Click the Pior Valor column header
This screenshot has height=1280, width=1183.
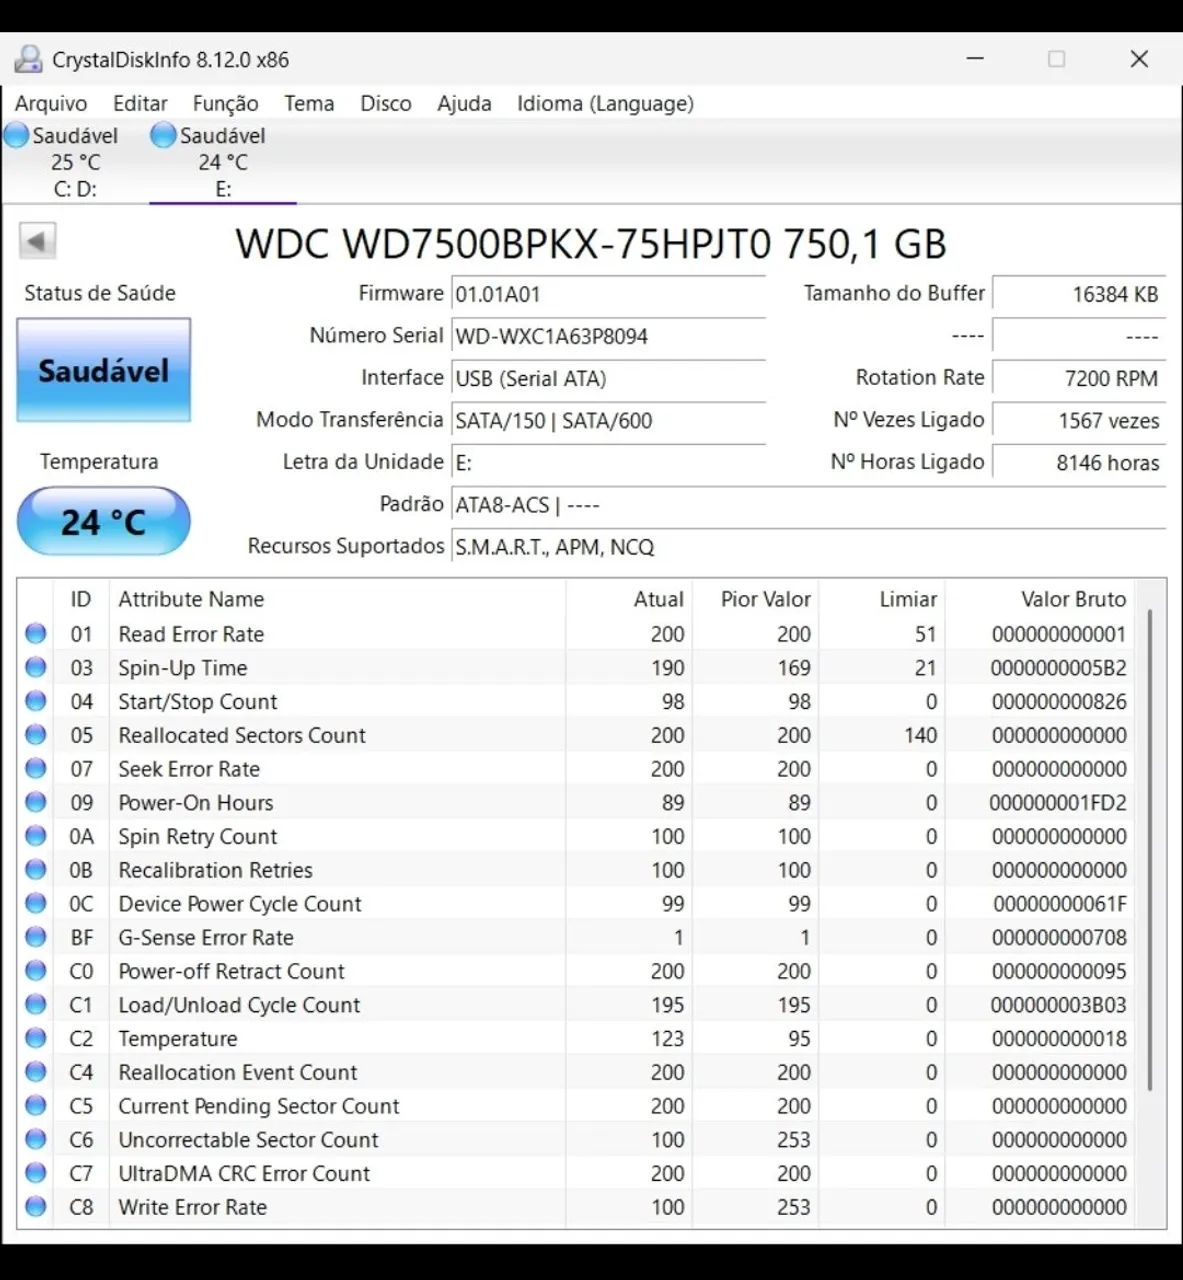pyautogui.click(x=755, y=599)
